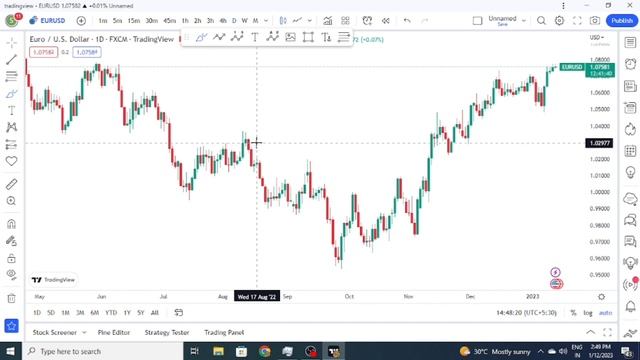Open the layout setup square icon
This screenshot has height=360, width=640.
[x=477, y=20]
